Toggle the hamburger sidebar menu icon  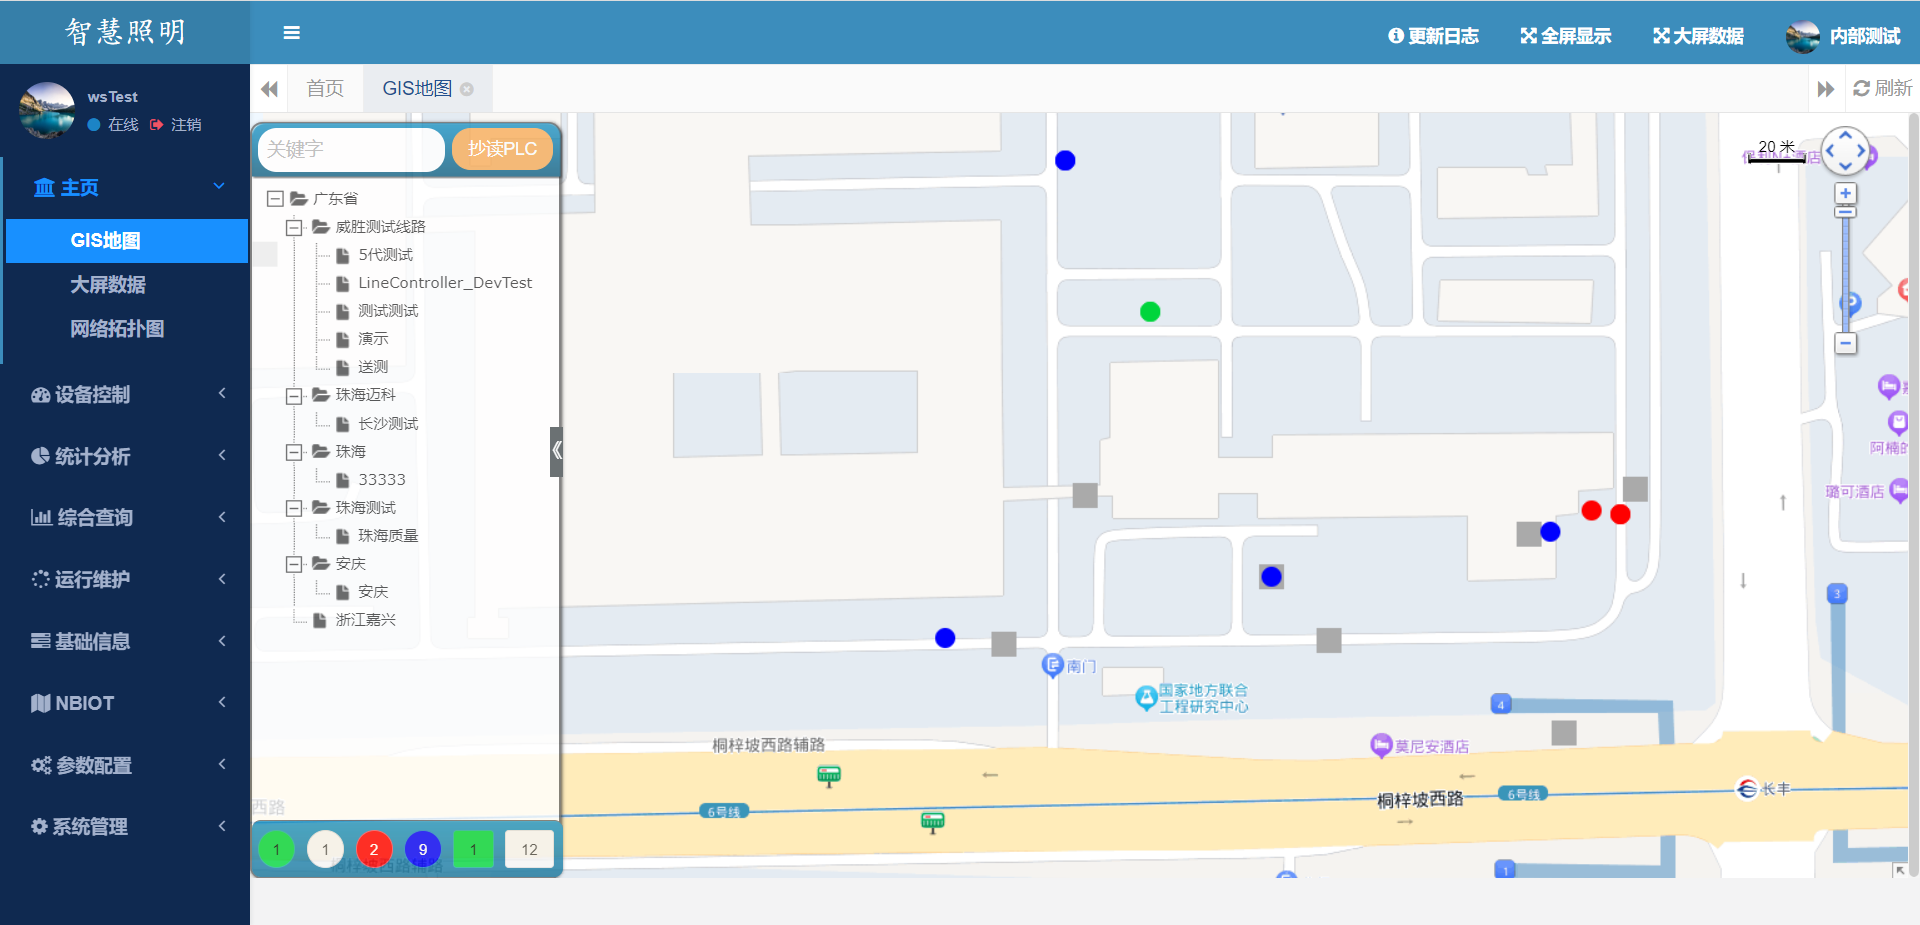point(292,33)
